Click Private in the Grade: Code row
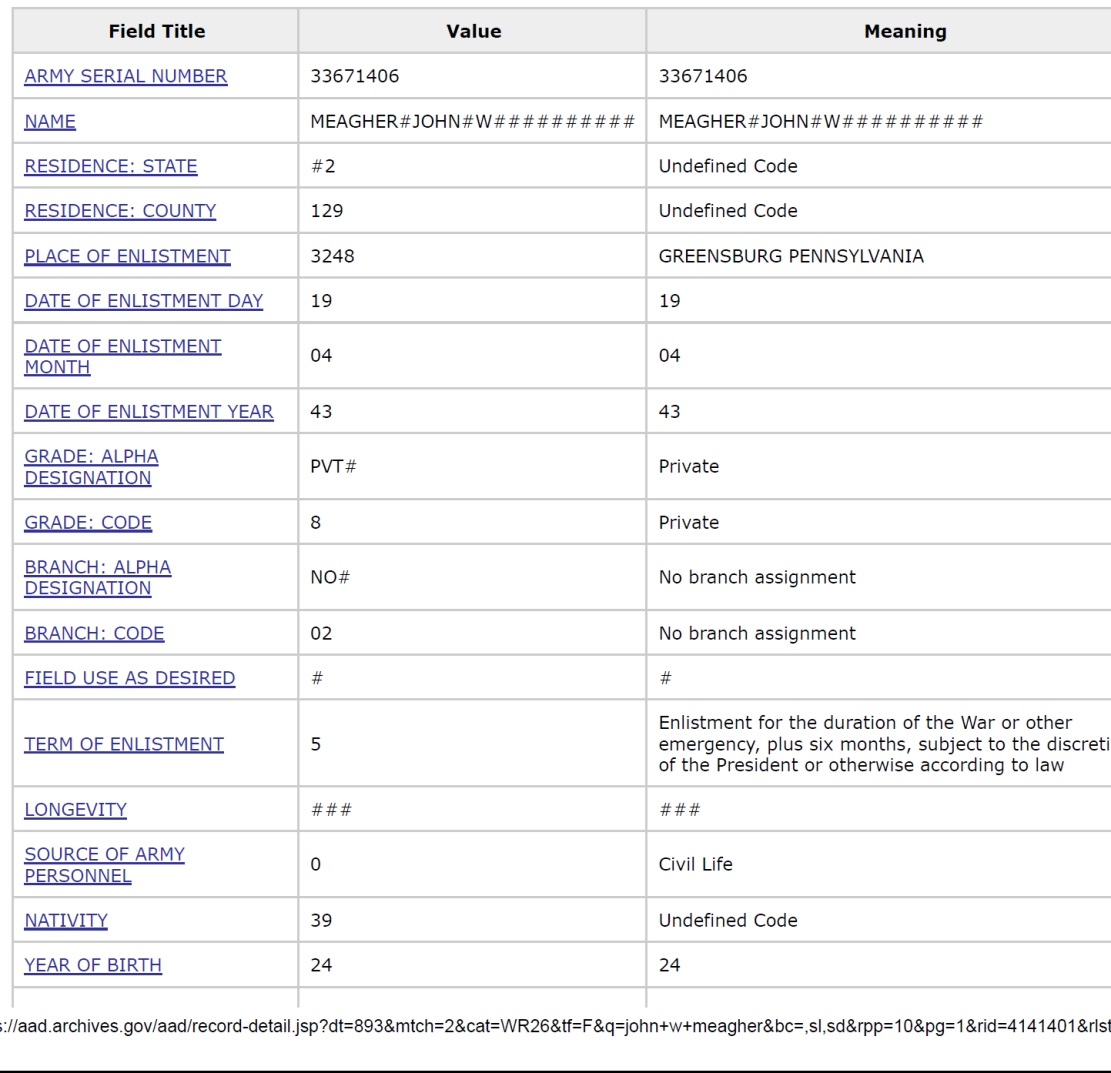Screen dimensions: 1111x1073 (689, 522)
